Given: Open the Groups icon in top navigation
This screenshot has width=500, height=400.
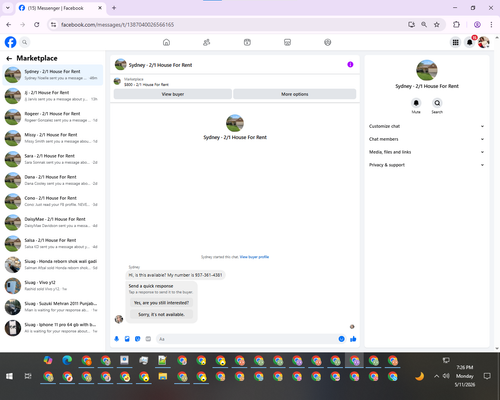Looking at the screenshot, I should (x=328, y=42).
